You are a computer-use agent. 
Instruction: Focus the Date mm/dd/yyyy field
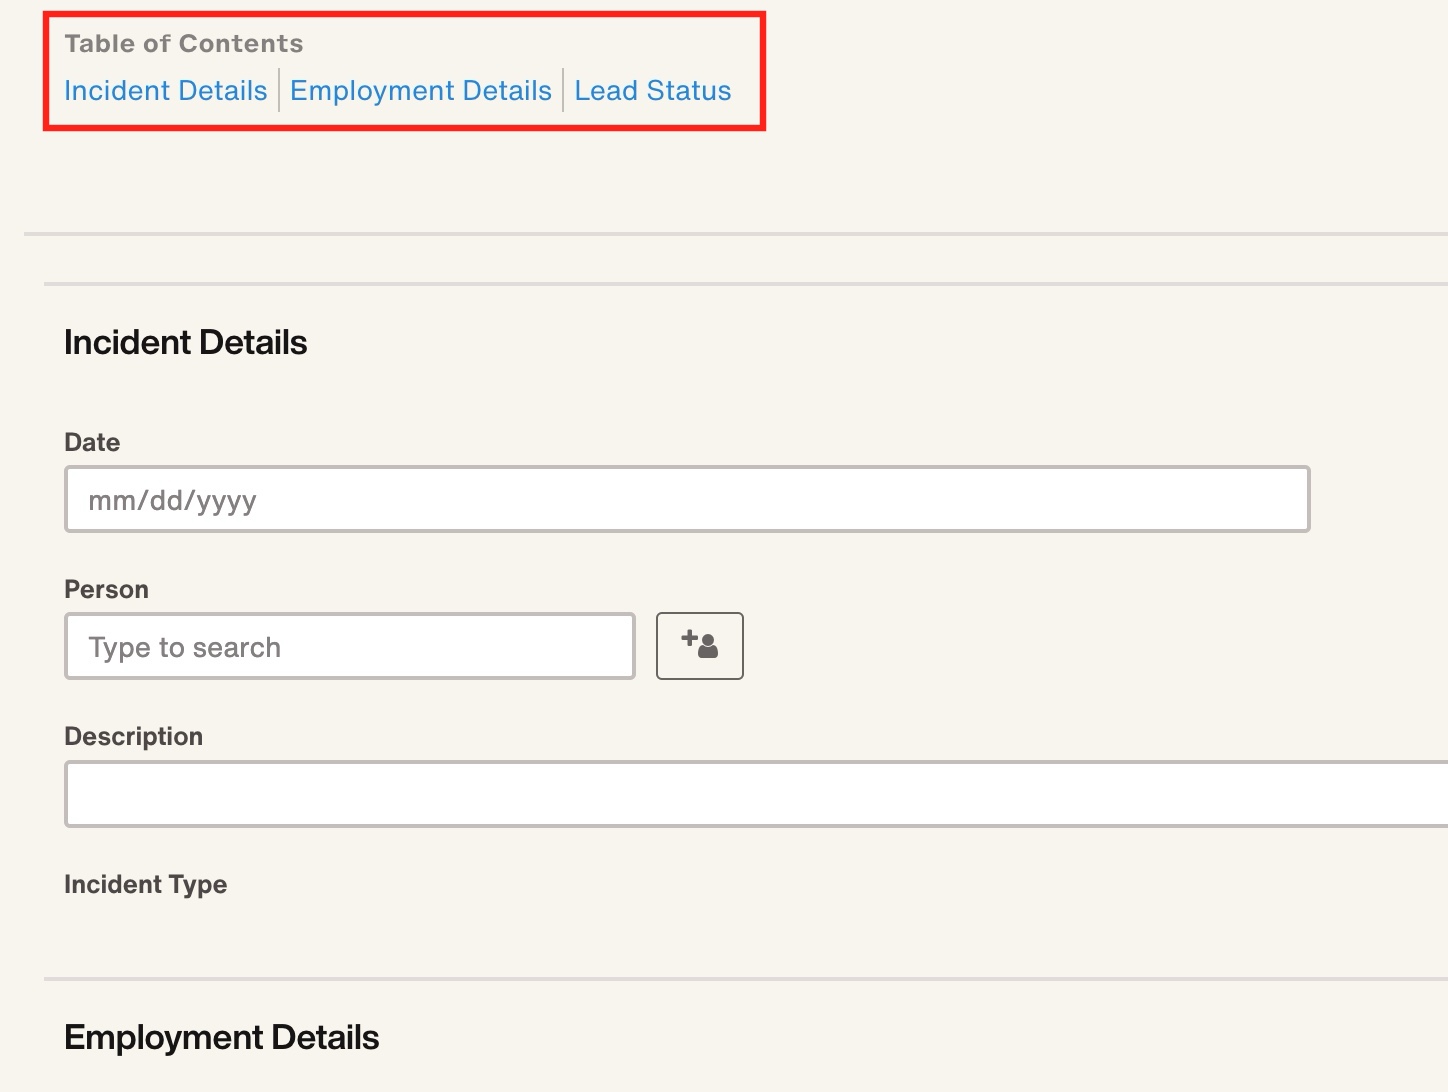(687, 499)
